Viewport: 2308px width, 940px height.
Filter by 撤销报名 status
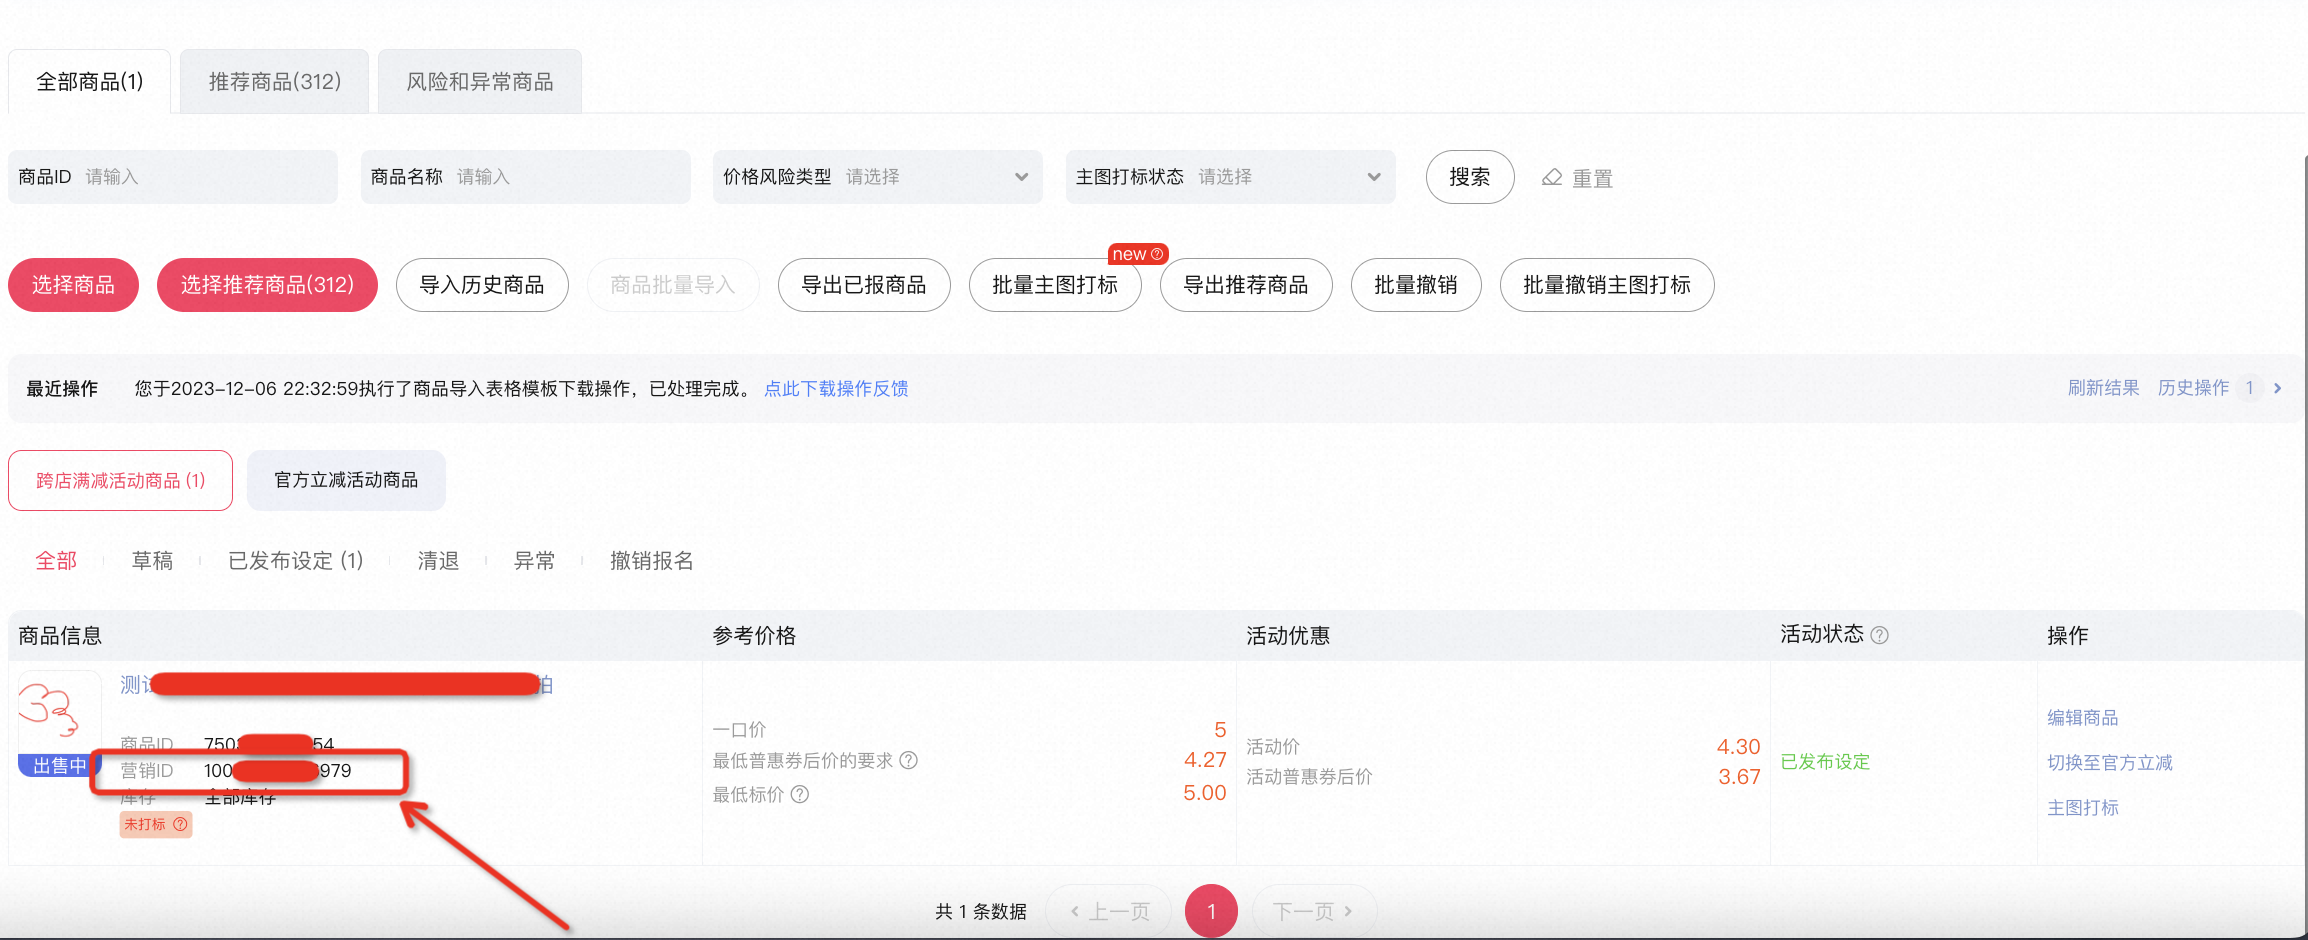tap(652, 561)
